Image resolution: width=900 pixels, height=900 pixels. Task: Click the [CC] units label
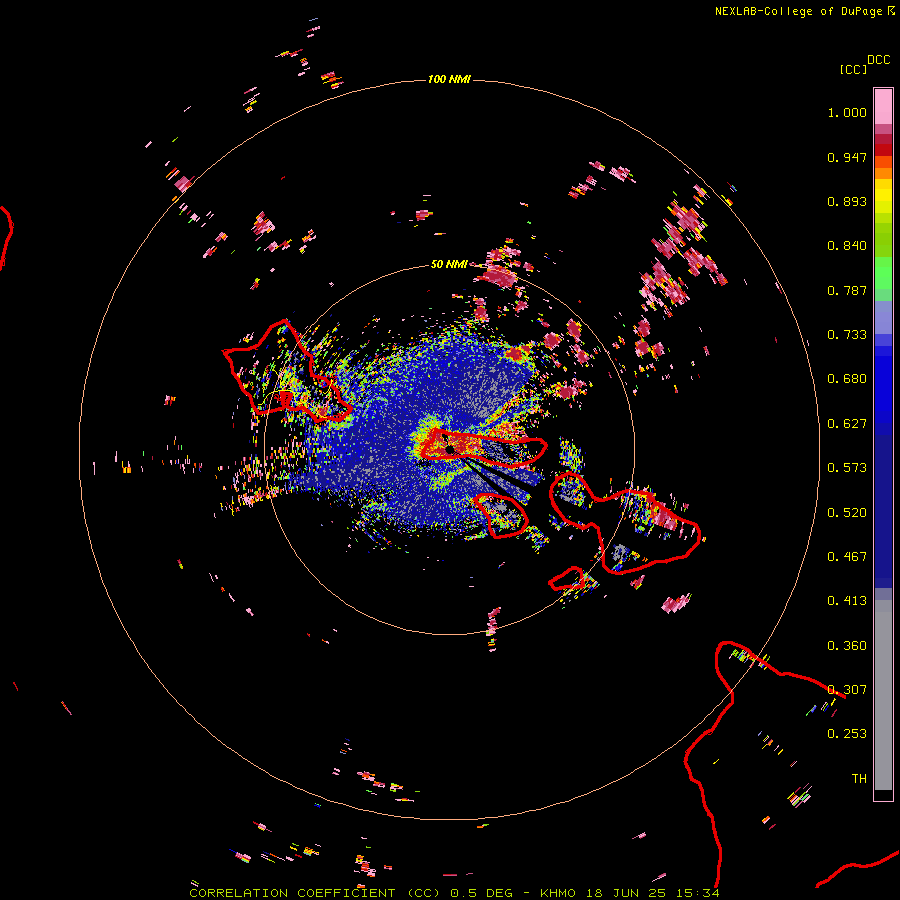tap(853, 69)
